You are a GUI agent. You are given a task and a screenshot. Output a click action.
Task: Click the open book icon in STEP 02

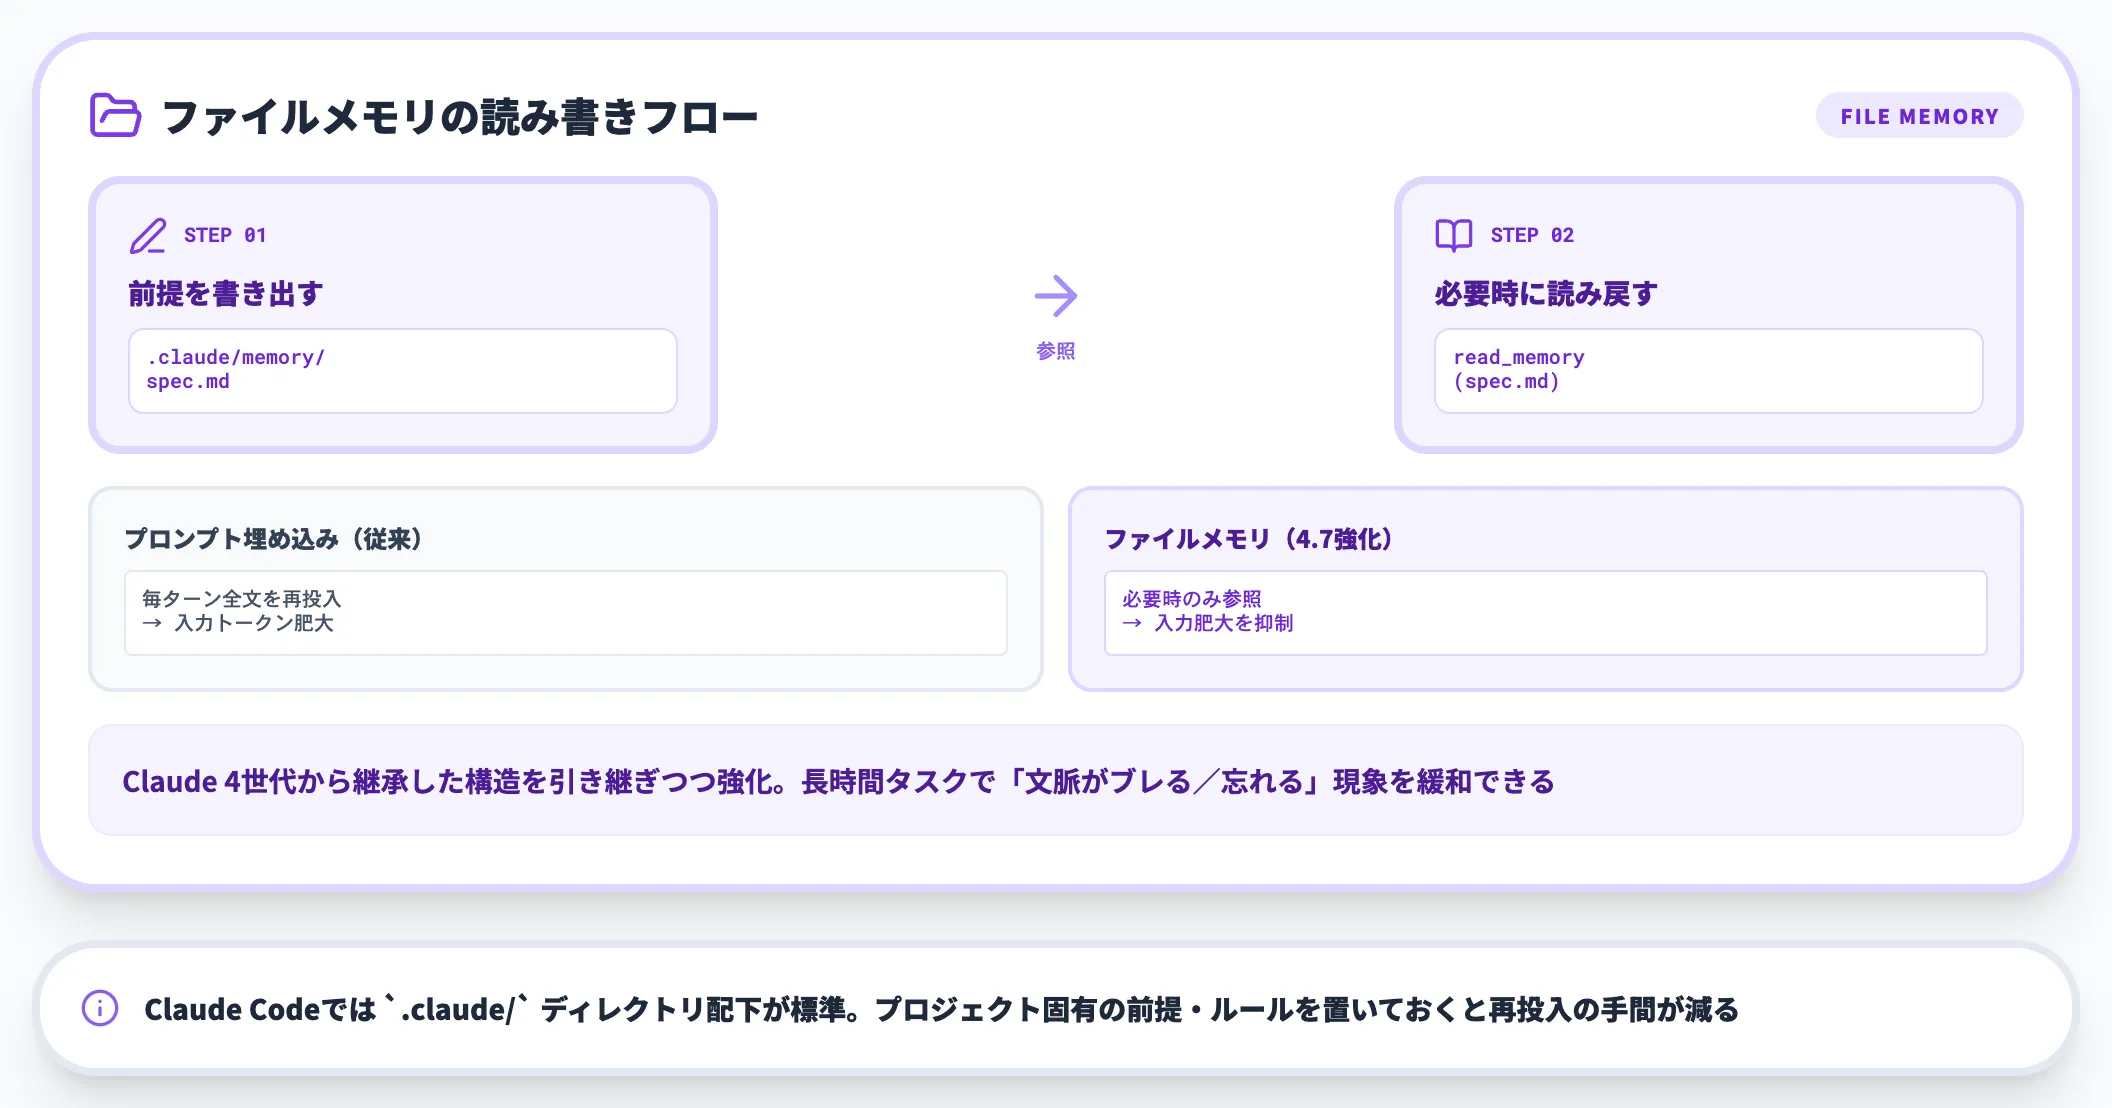pyautogui.click(x=1452, y=234)
